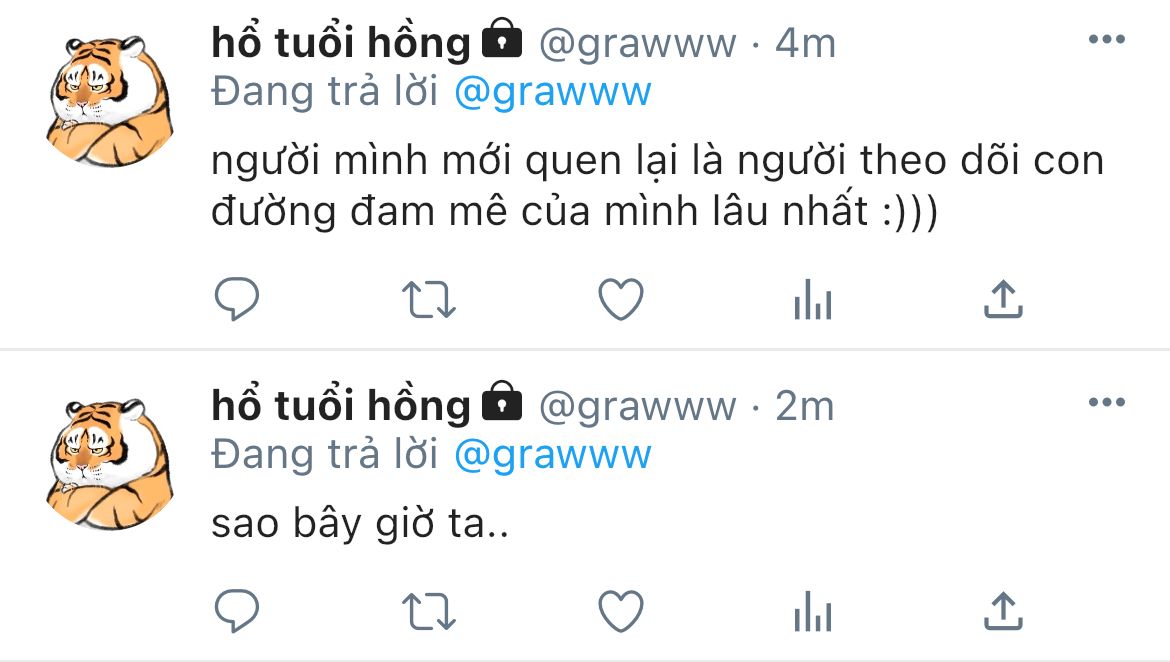Reply to the tweet 'sao bây giờ ta..'

click(237, 611)
